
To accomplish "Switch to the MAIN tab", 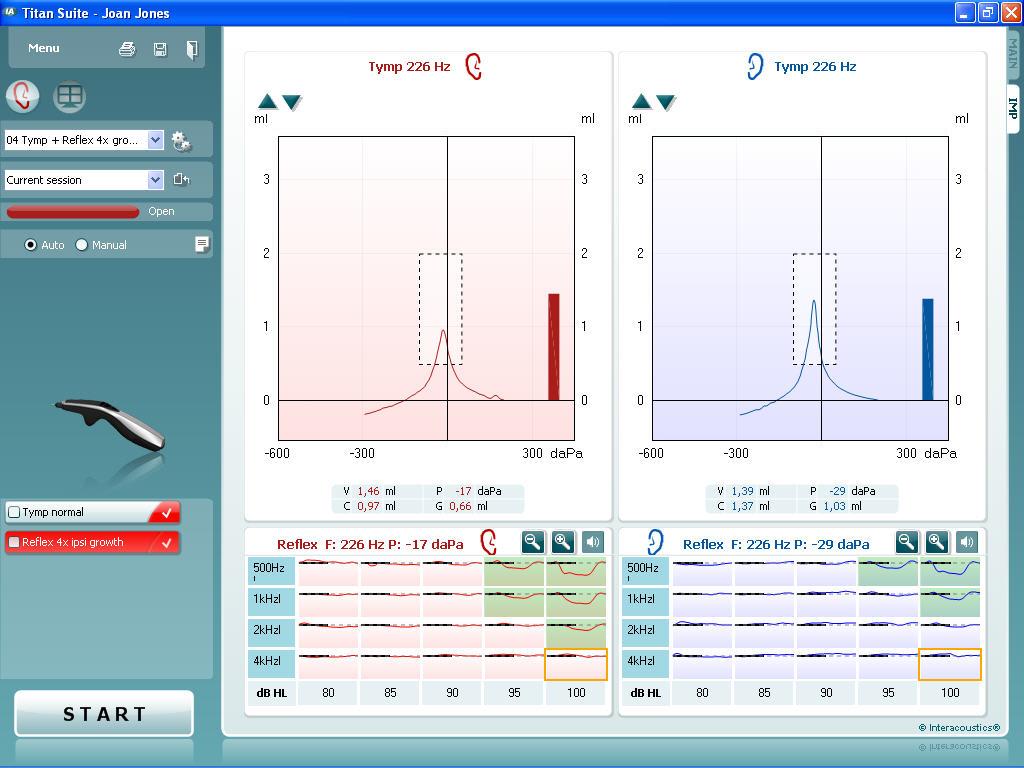I will coord(1013,54).
